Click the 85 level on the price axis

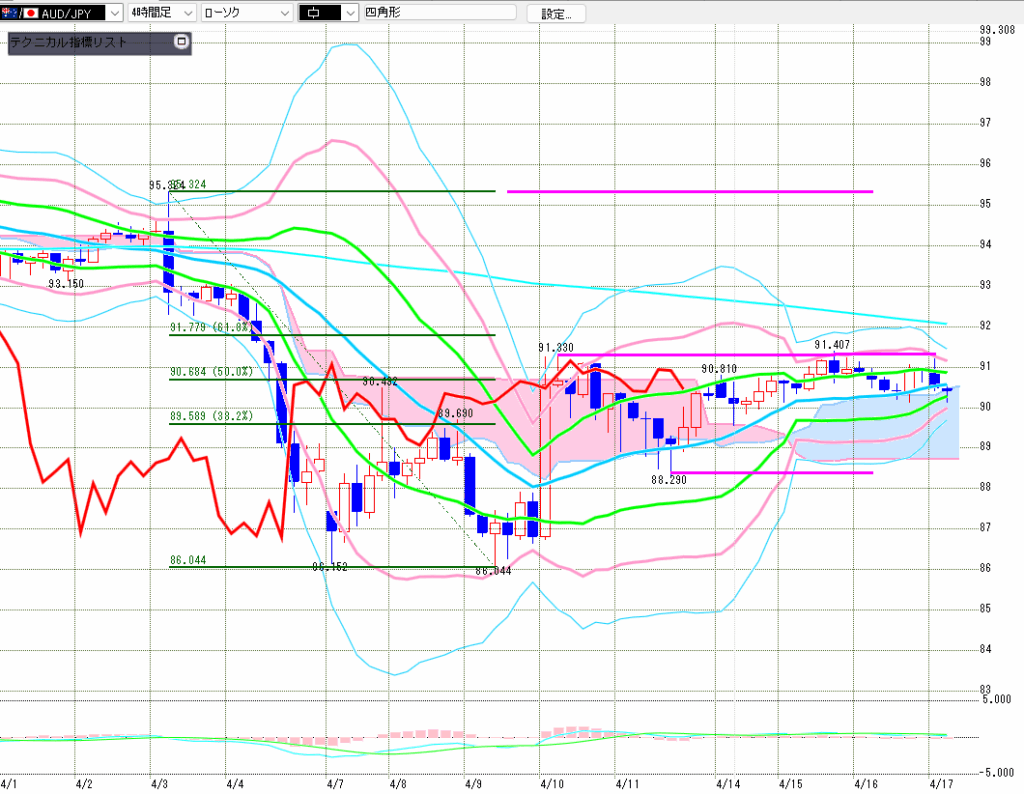pyautogui.click(x=985, y=608)
